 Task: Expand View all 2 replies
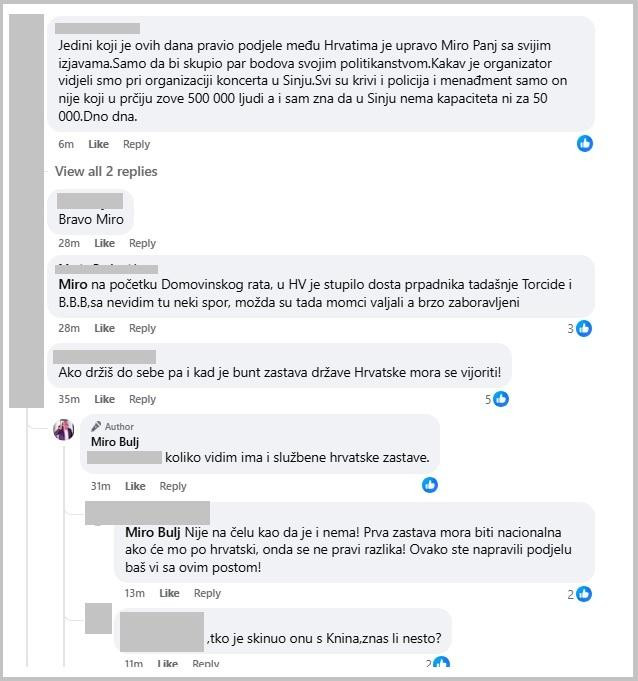point(106,171)
